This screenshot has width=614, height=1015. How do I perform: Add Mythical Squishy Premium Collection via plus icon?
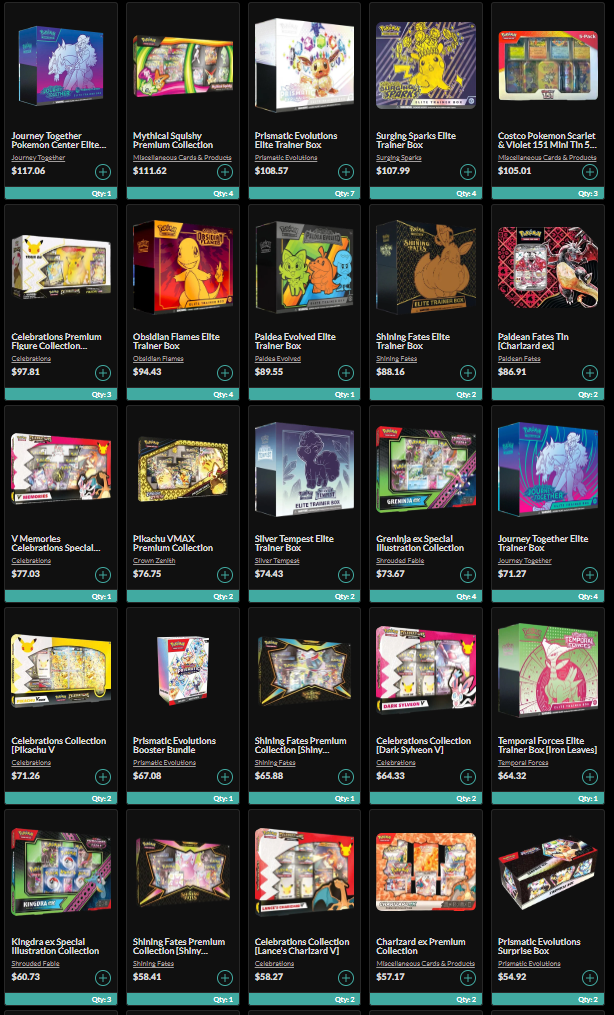pos(225,172)
